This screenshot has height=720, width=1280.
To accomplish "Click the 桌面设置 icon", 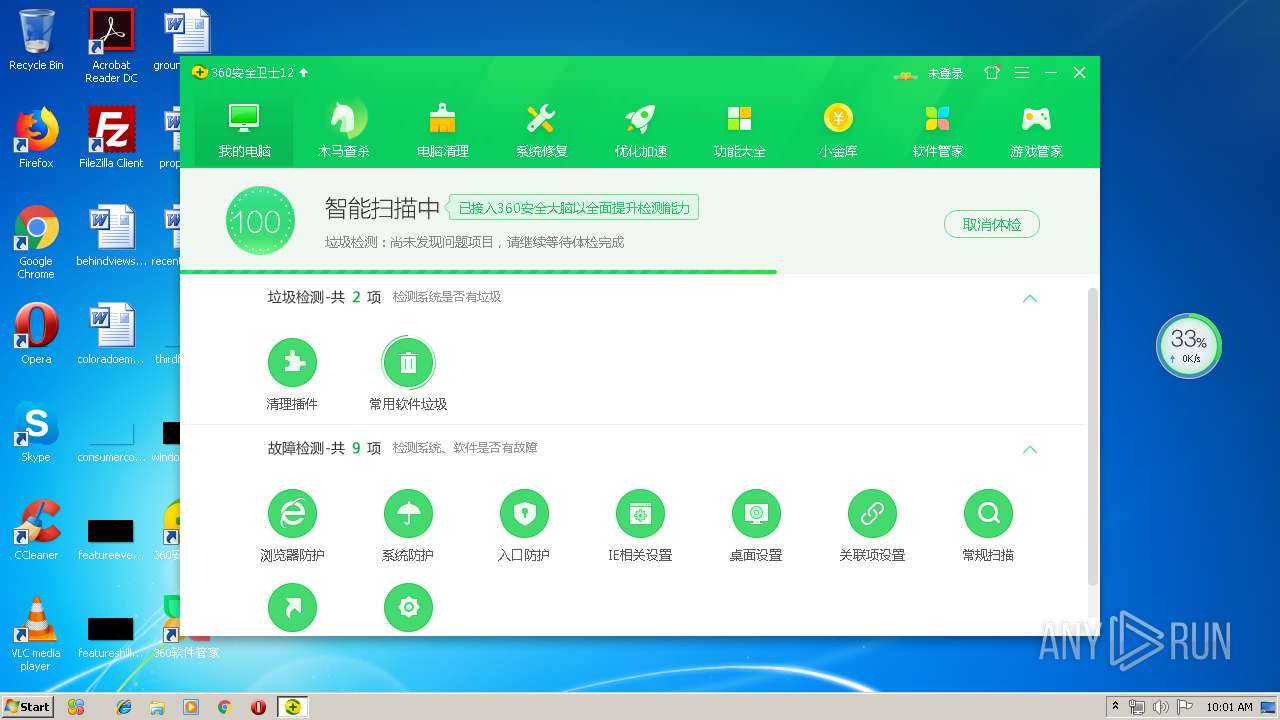I will (756, 514).
